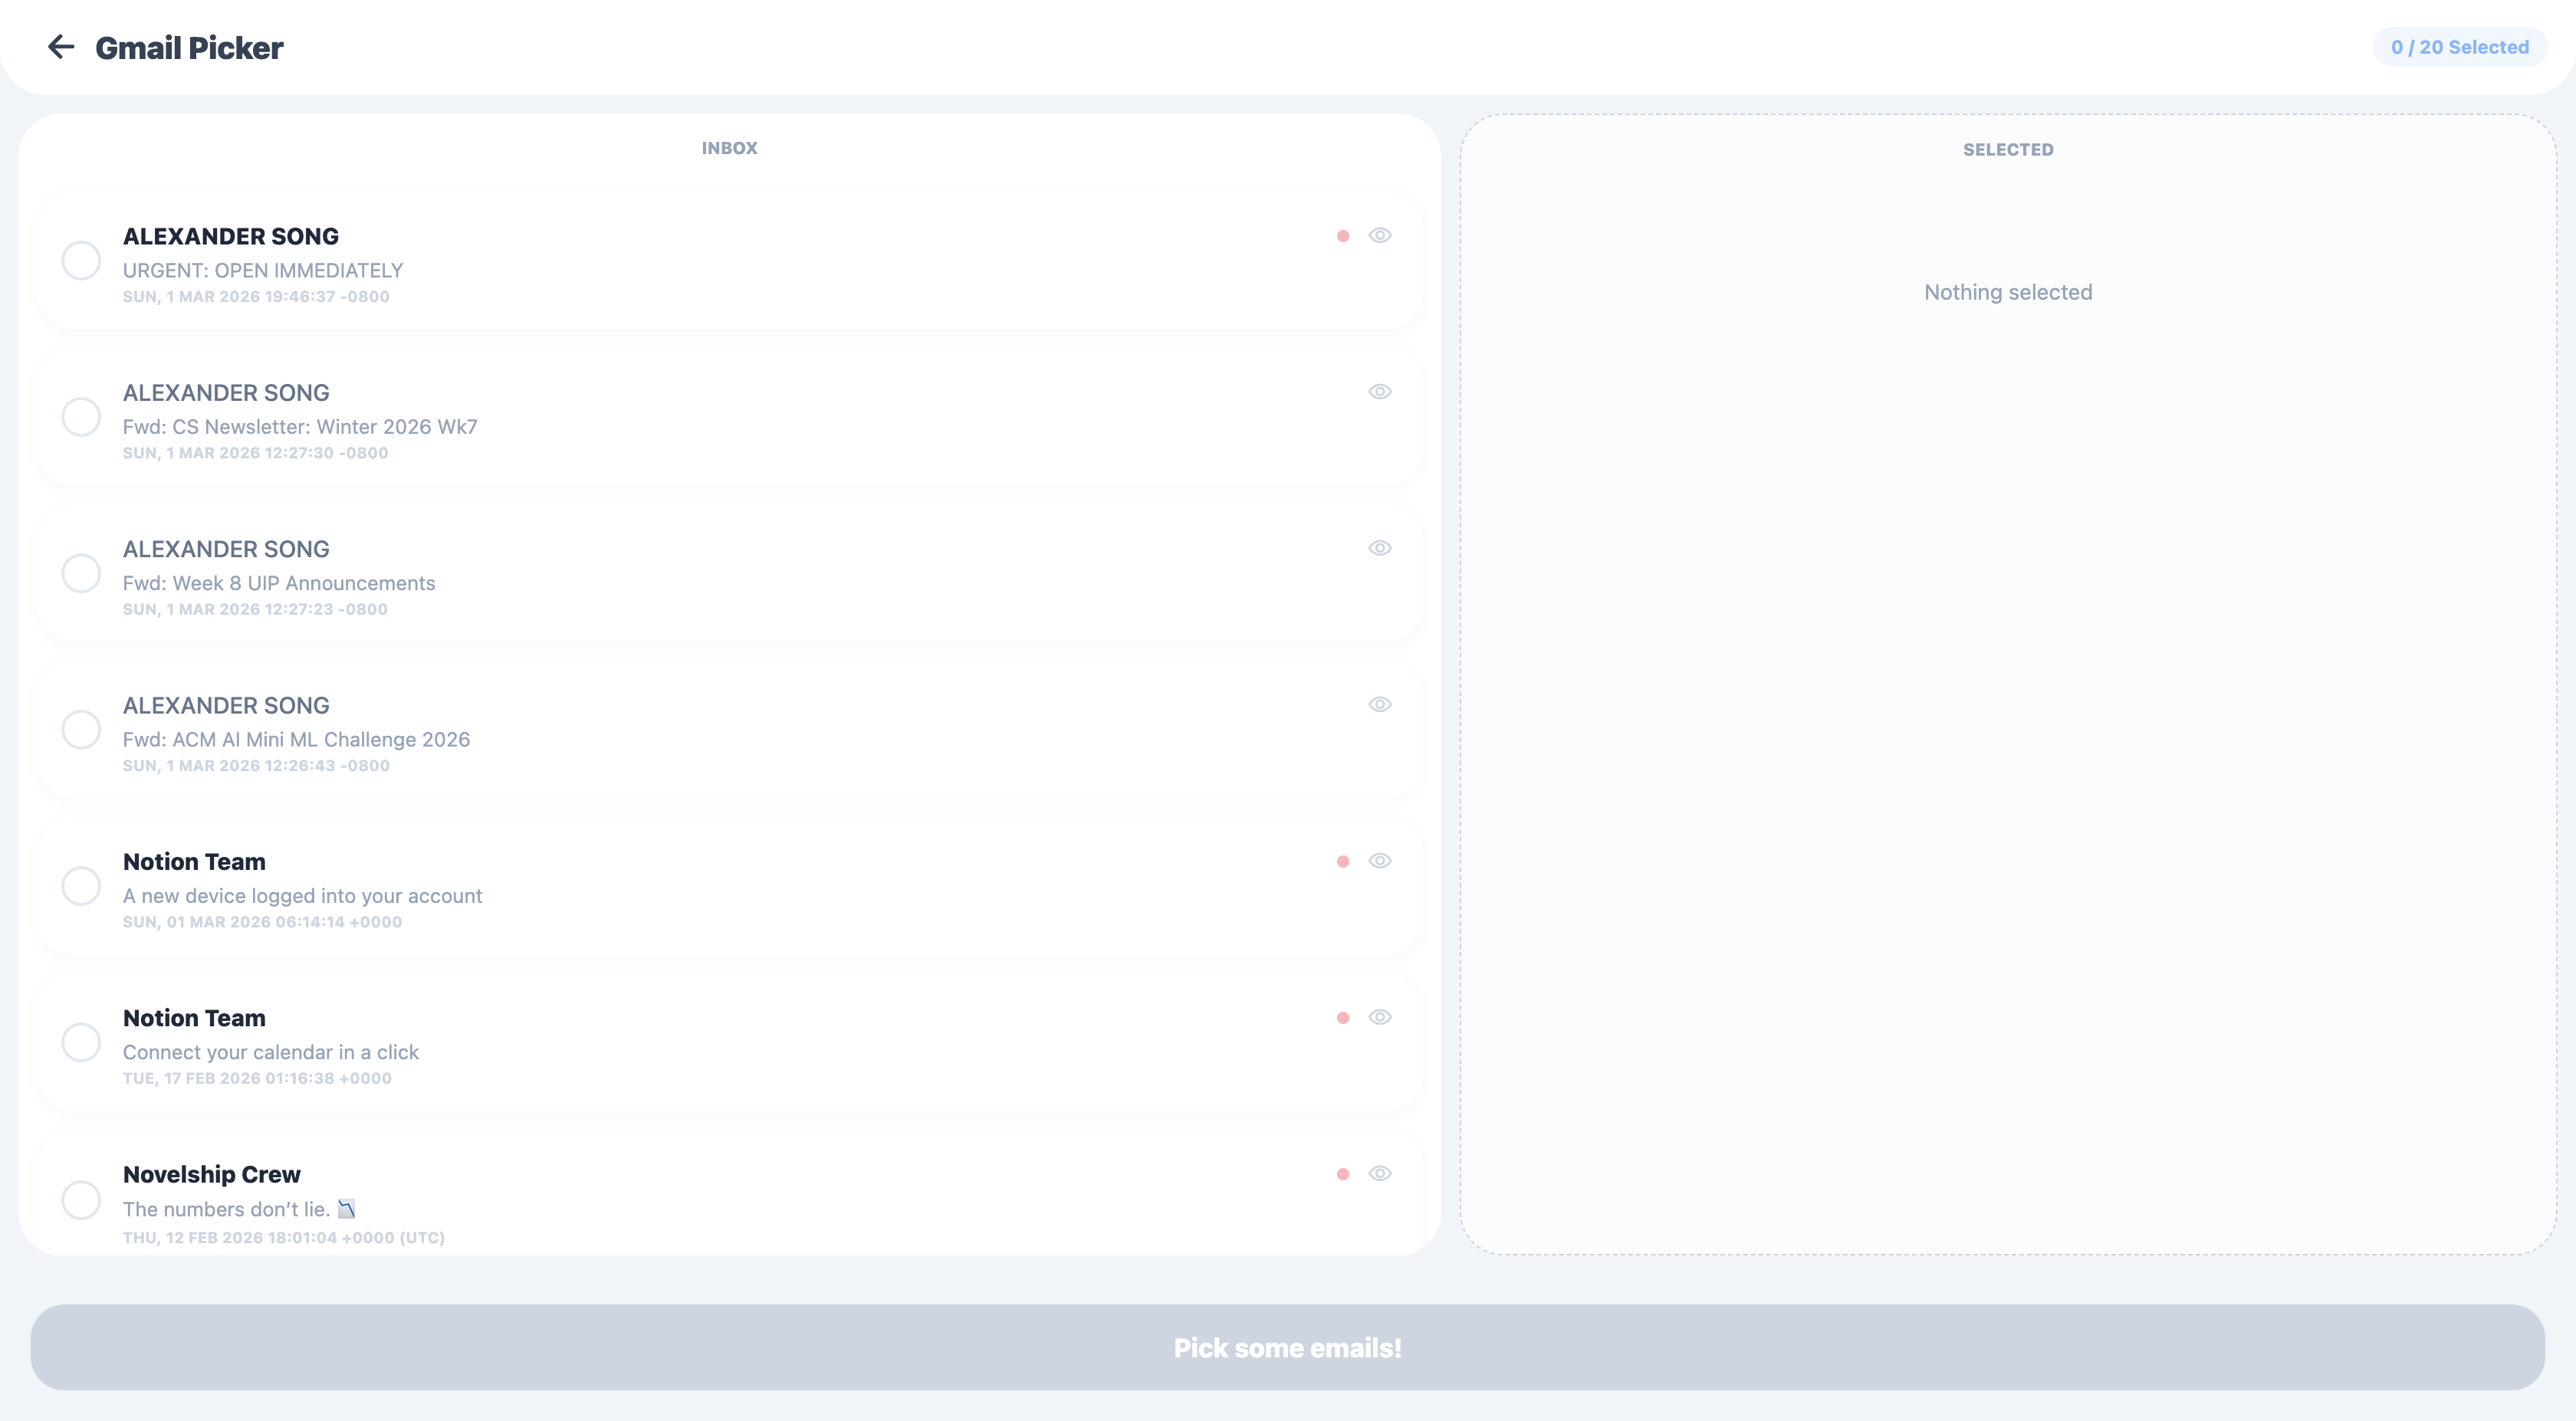Image resolution: width=2576 pixels, height=1421 pixels.
Task: Select the URGENT: OPEN IMMEDIATELY email checkbox
Action: pyautogui.click(x=81, y=261)
